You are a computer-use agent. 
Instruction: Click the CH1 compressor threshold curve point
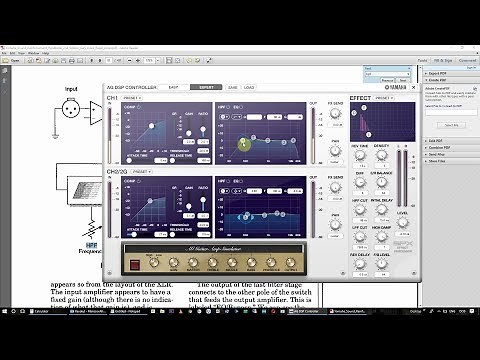click(152, 126)
